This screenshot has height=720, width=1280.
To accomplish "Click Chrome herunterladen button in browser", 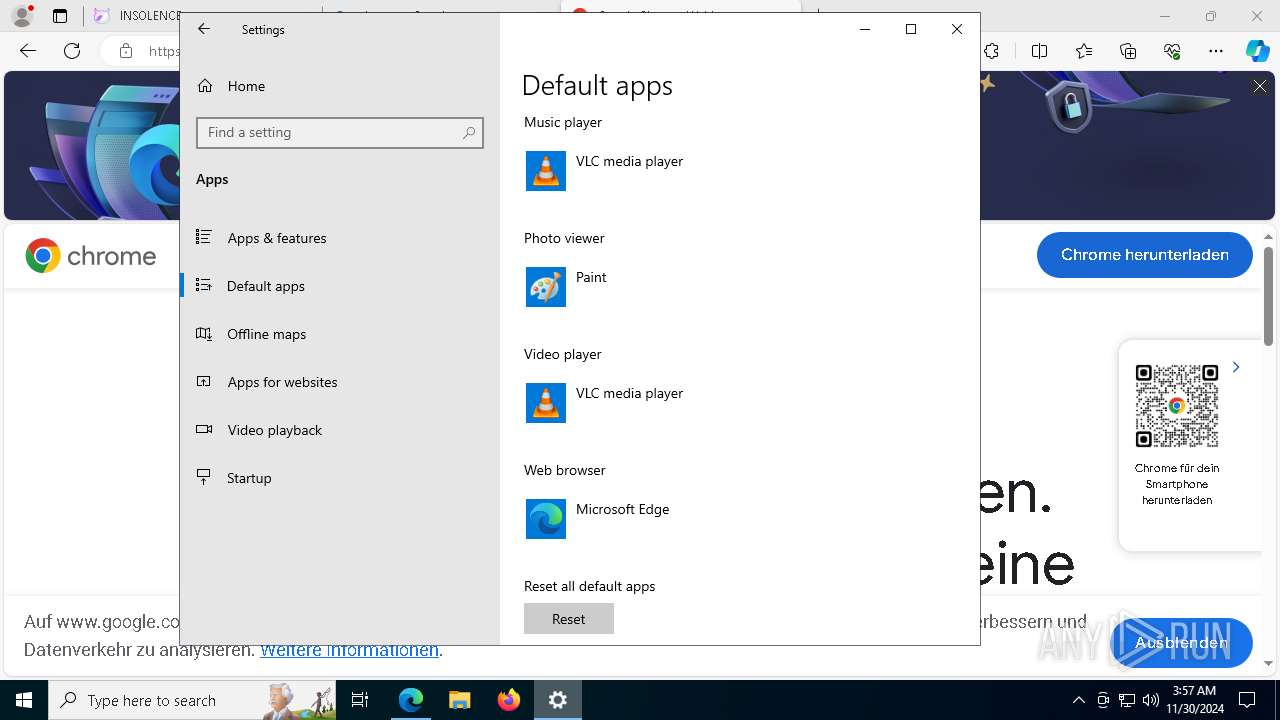I will pyautogui.click(x=1144, y=255).
